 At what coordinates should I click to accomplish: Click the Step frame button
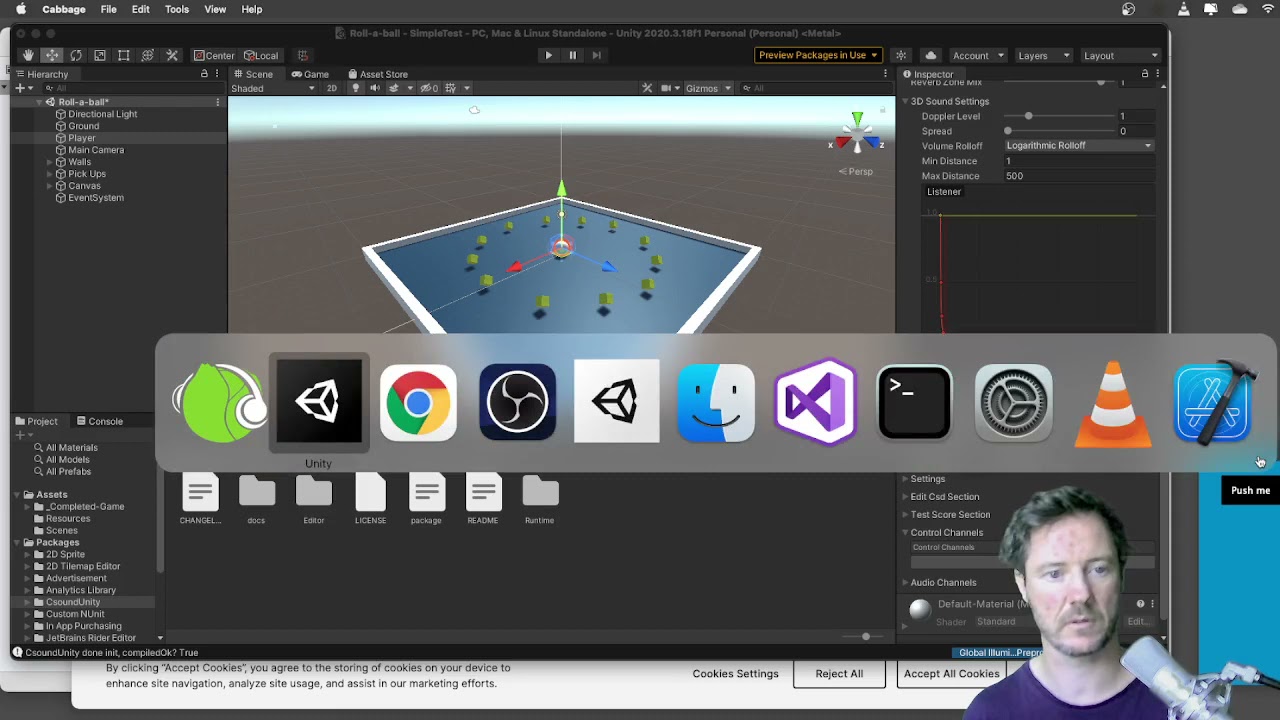pyautogui.click(x=597, y=55)
